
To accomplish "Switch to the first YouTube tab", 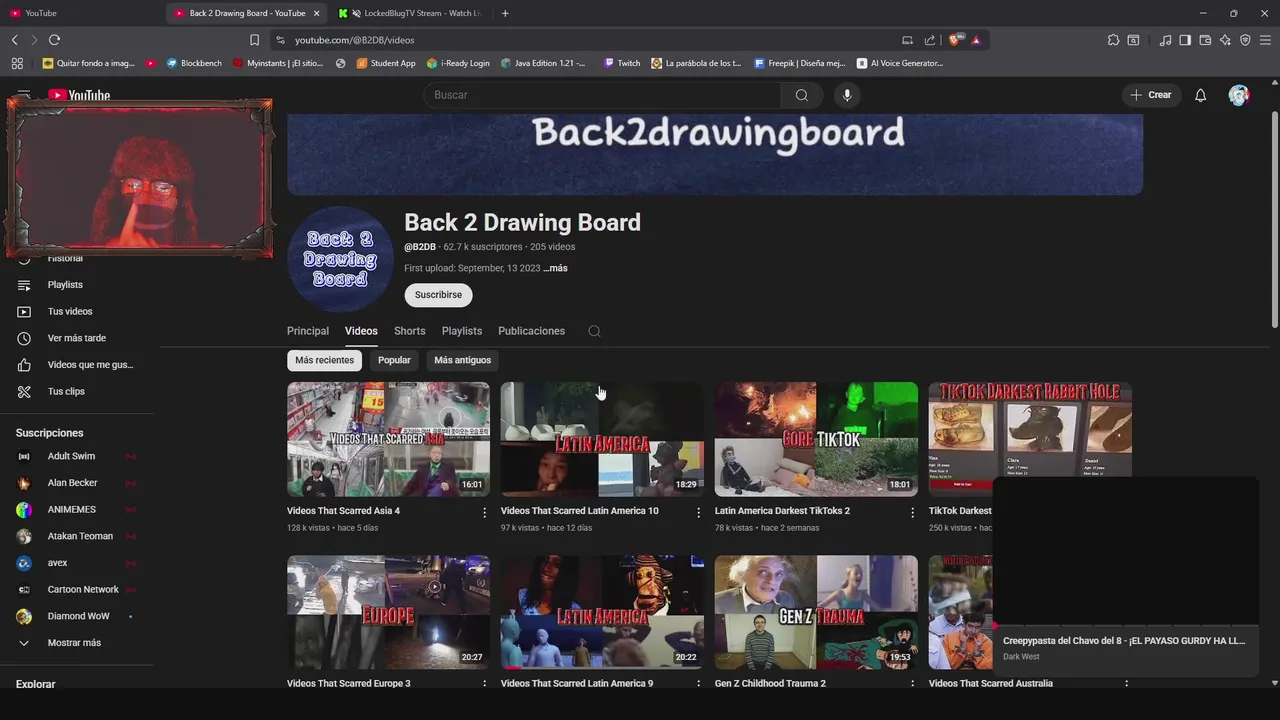I will (x=80, y=13).
